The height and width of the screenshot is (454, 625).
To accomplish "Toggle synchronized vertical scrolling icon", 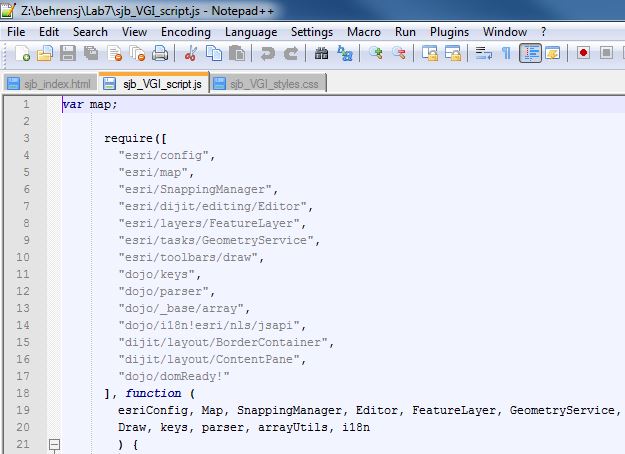I will click(x=429, y=53).
